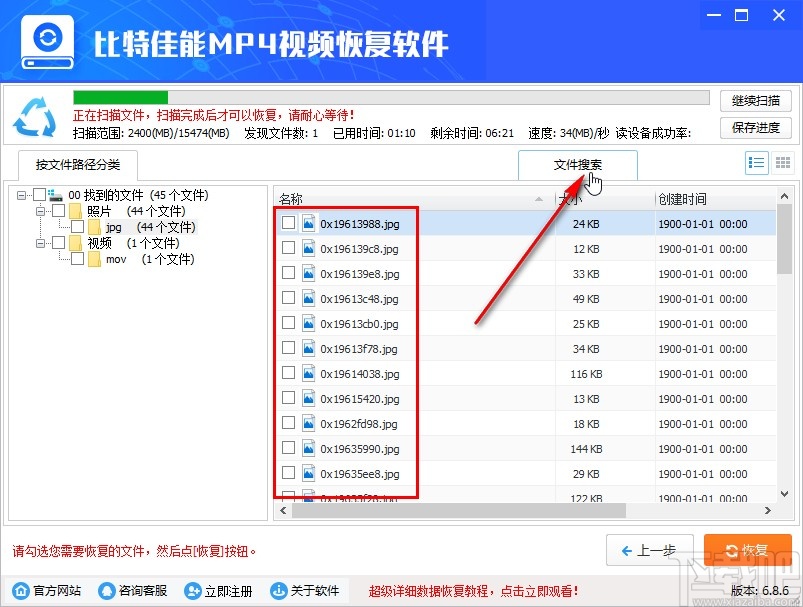Open the 文件搜索 tab

[x=578, y=164]
